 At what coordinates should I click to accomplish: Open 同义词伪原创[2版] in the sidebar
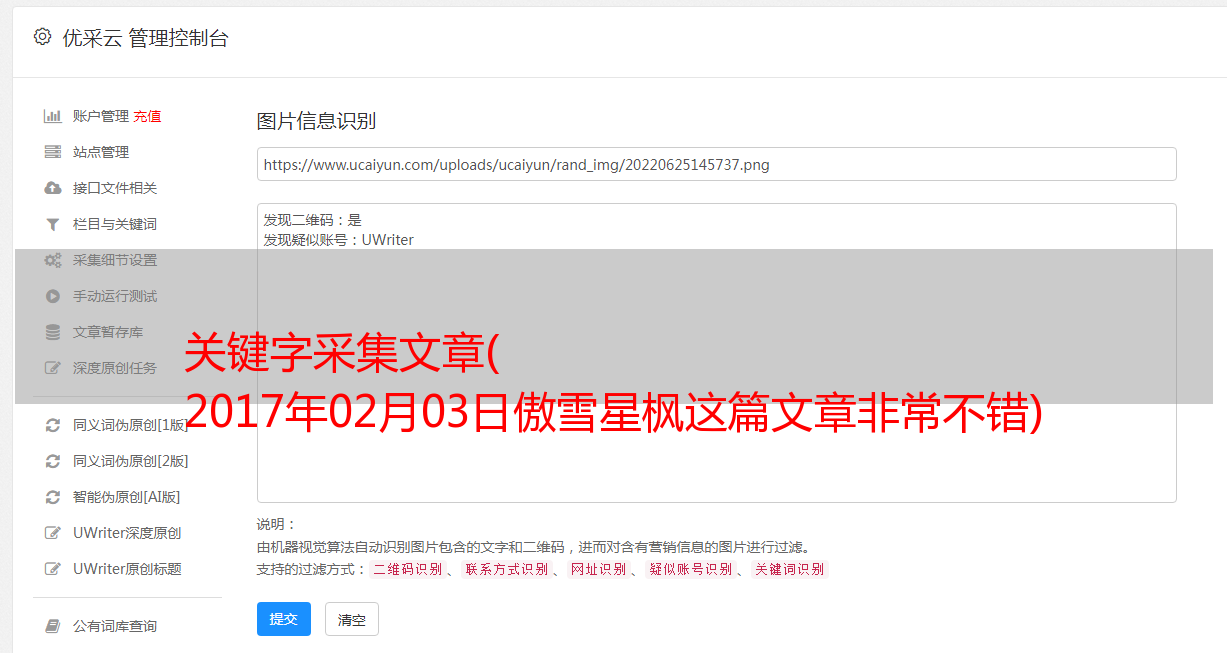click(x=130, y=461)
